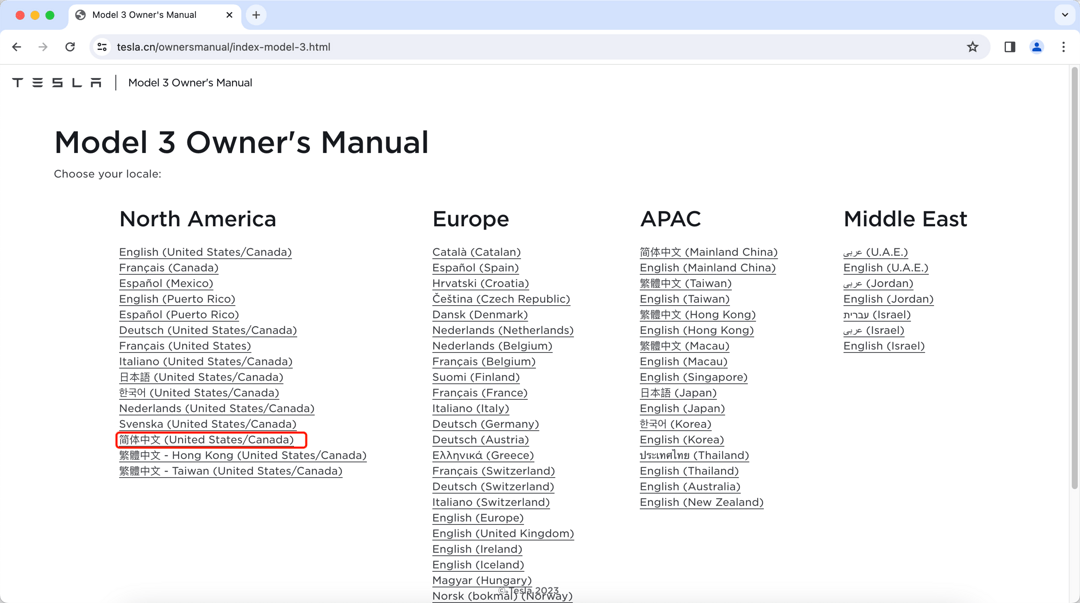Reload the page with the refresh icon

70,47
